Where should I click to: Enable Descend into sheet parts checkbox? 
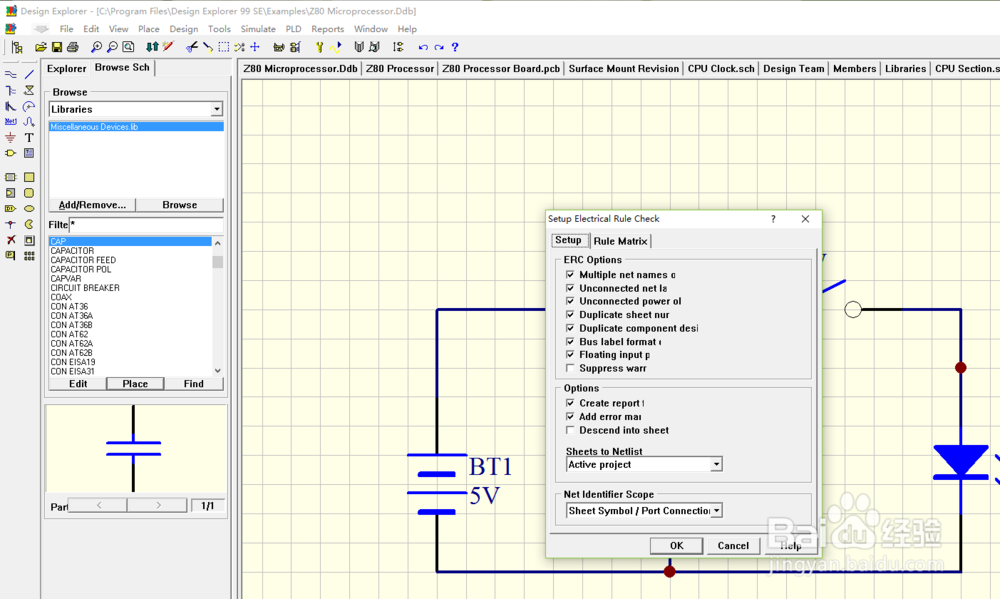570,430
